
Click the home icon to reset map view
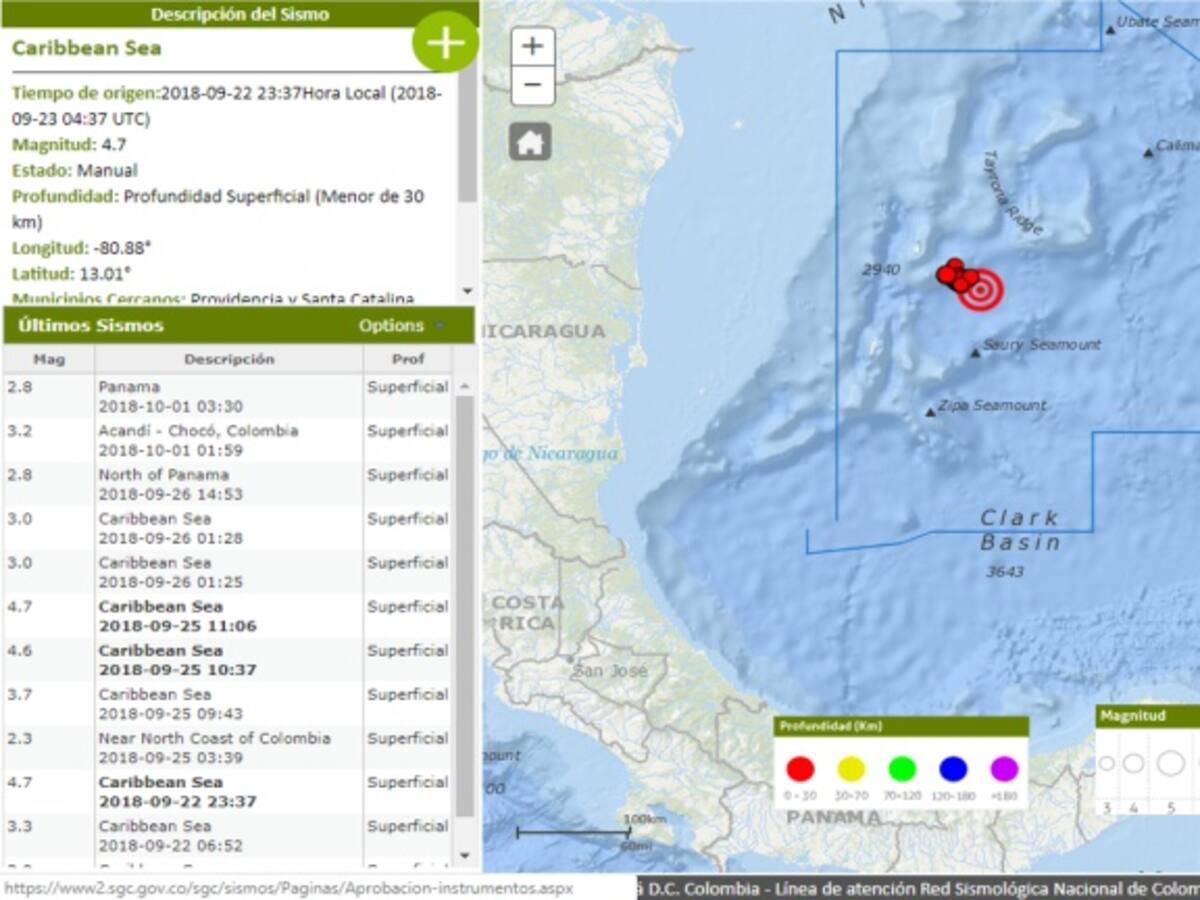530,140
